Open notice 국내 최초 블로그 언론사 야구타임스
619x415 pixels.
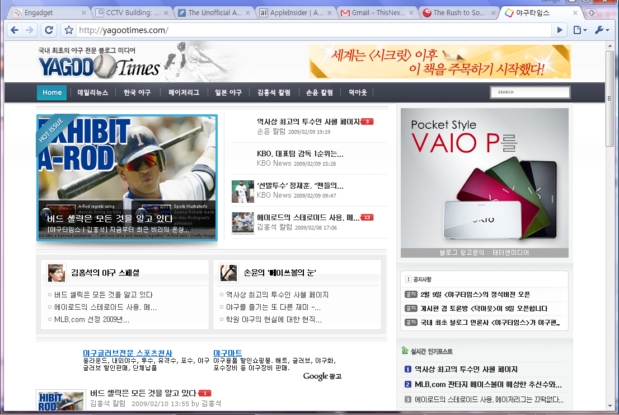point(490,323)
